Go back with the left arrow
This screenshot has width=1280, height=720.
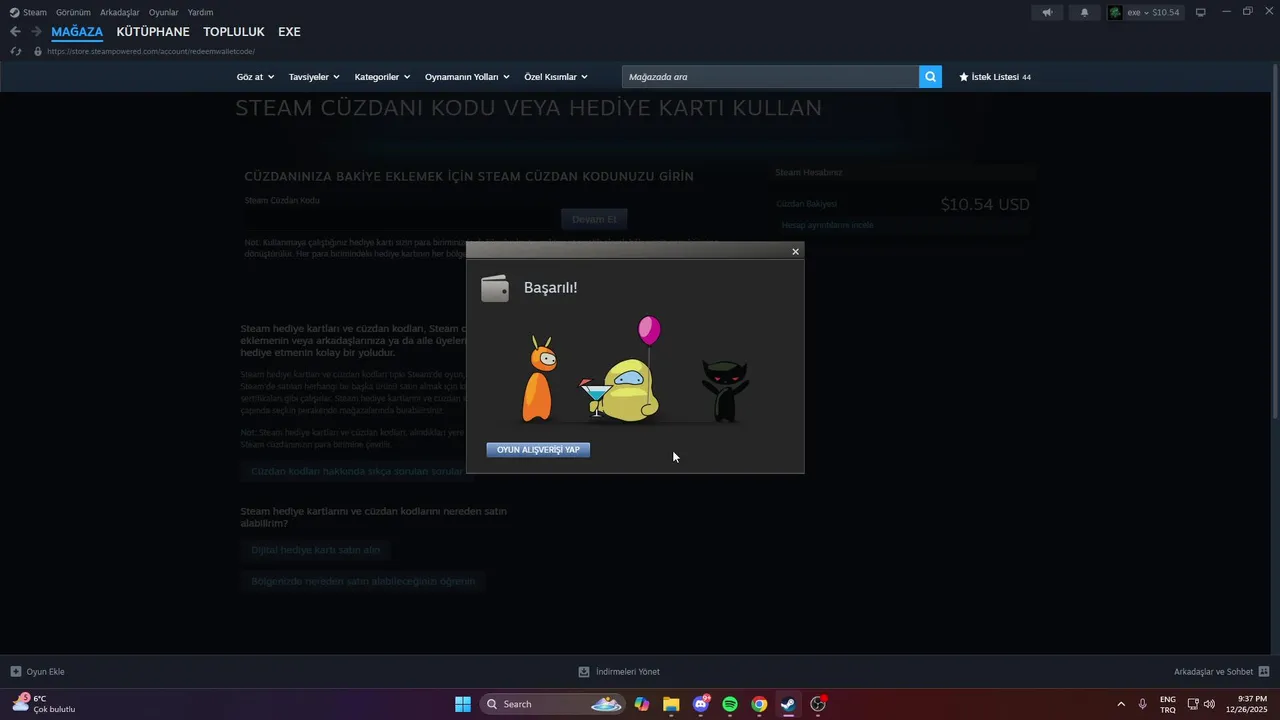tap(15, 32)
